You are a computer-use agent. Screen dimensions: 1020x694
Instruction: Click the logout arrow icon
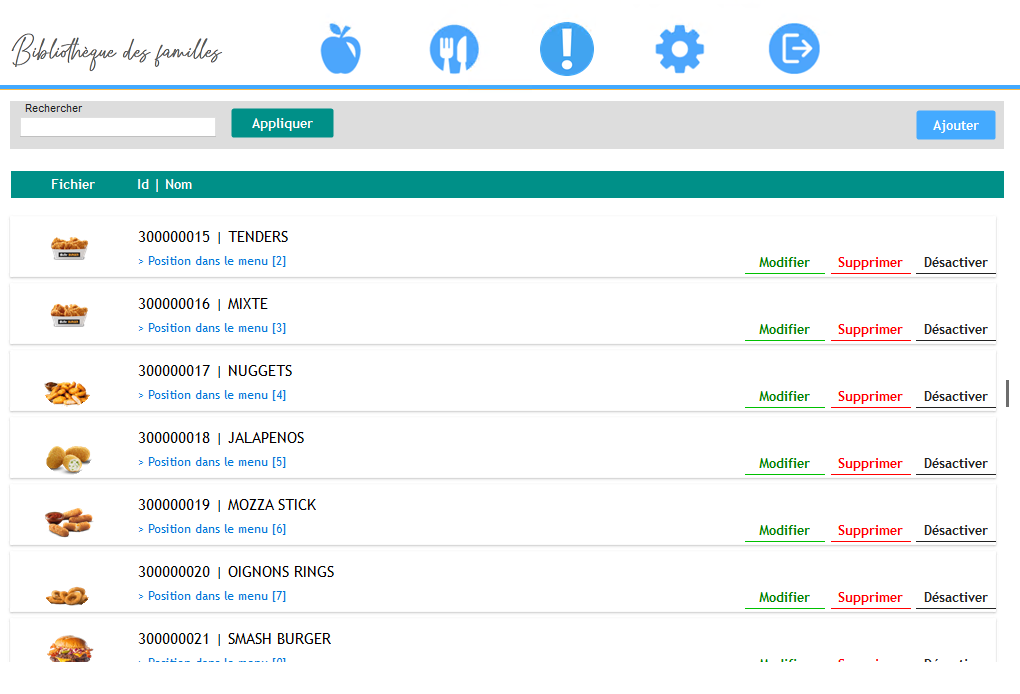click(x=794, y=49)
